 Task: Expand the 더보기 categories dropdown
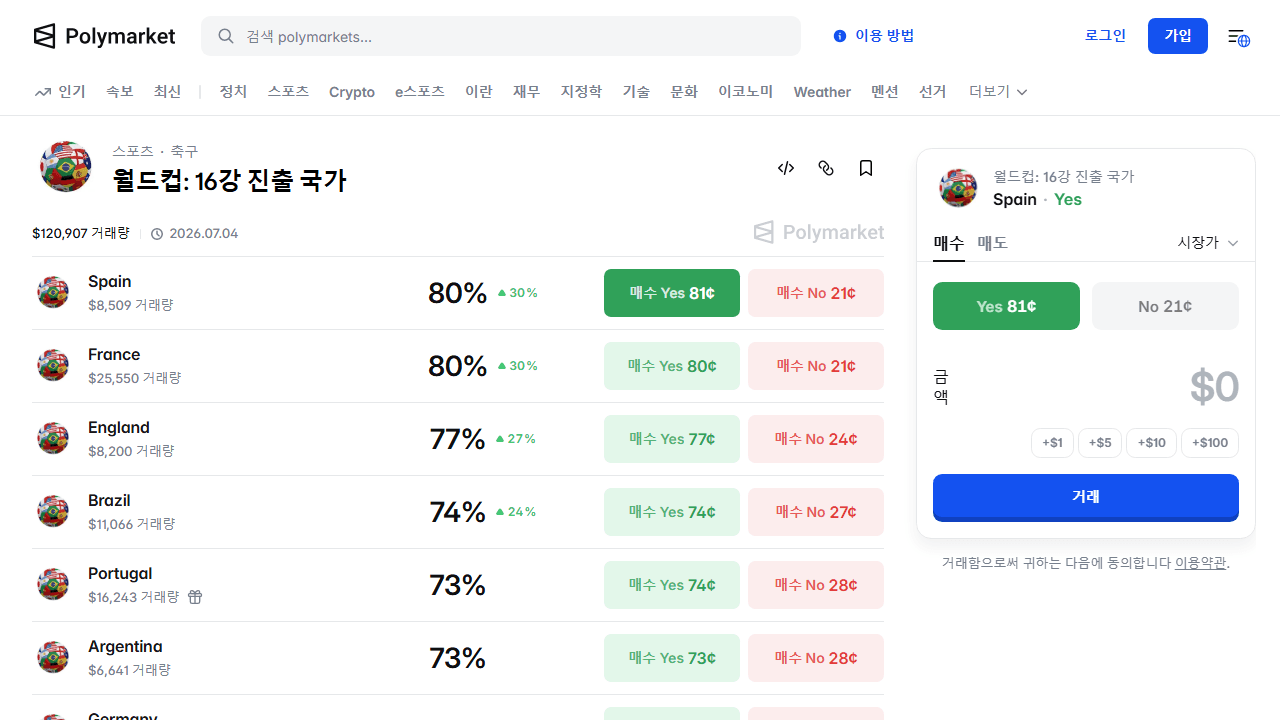998,92
